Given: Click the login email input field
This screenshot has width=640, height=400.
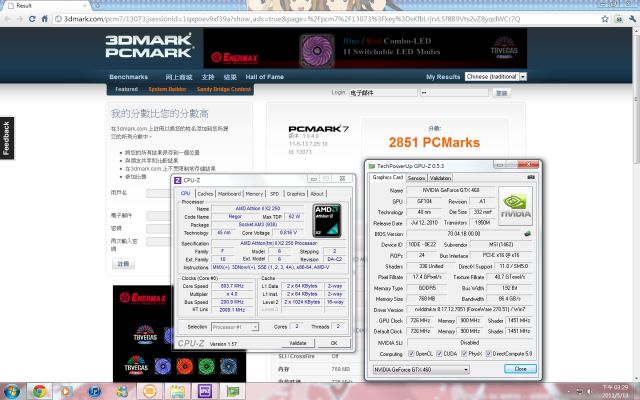Looking at the screenshot, I should [383, 93].
